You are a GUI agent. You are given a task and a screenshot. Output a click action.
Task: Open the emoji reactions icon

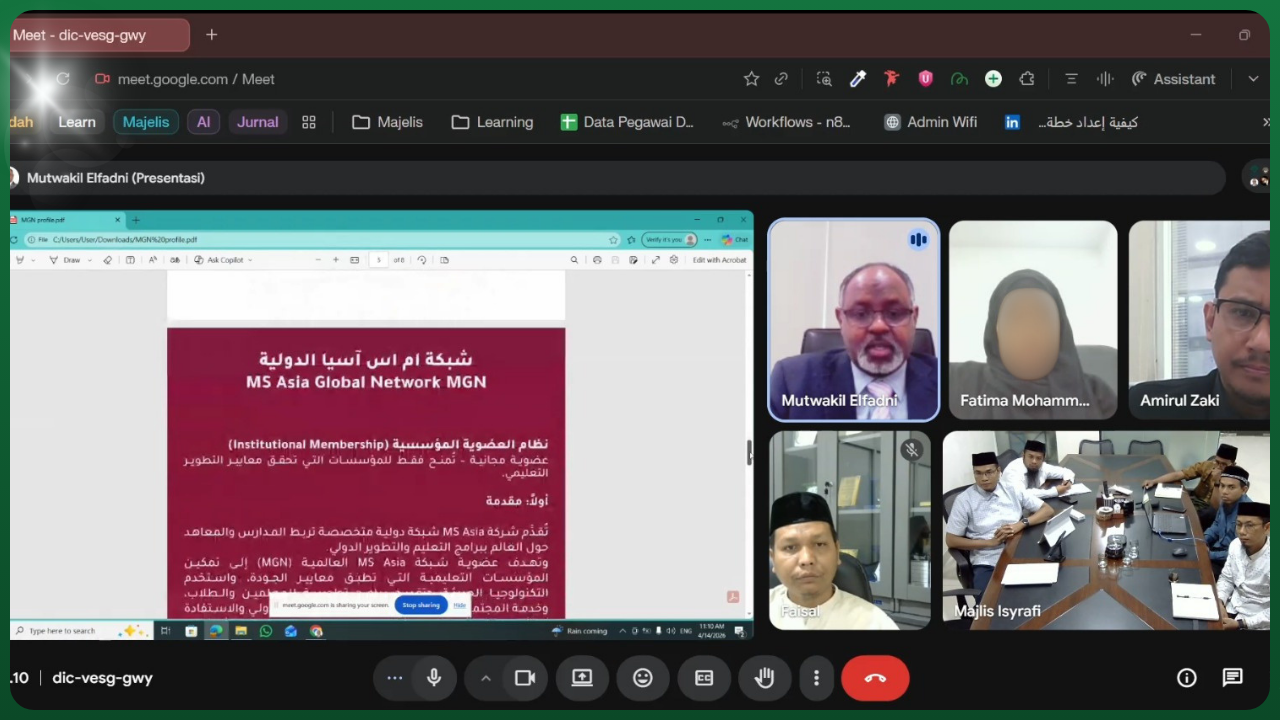pos(643,678)
